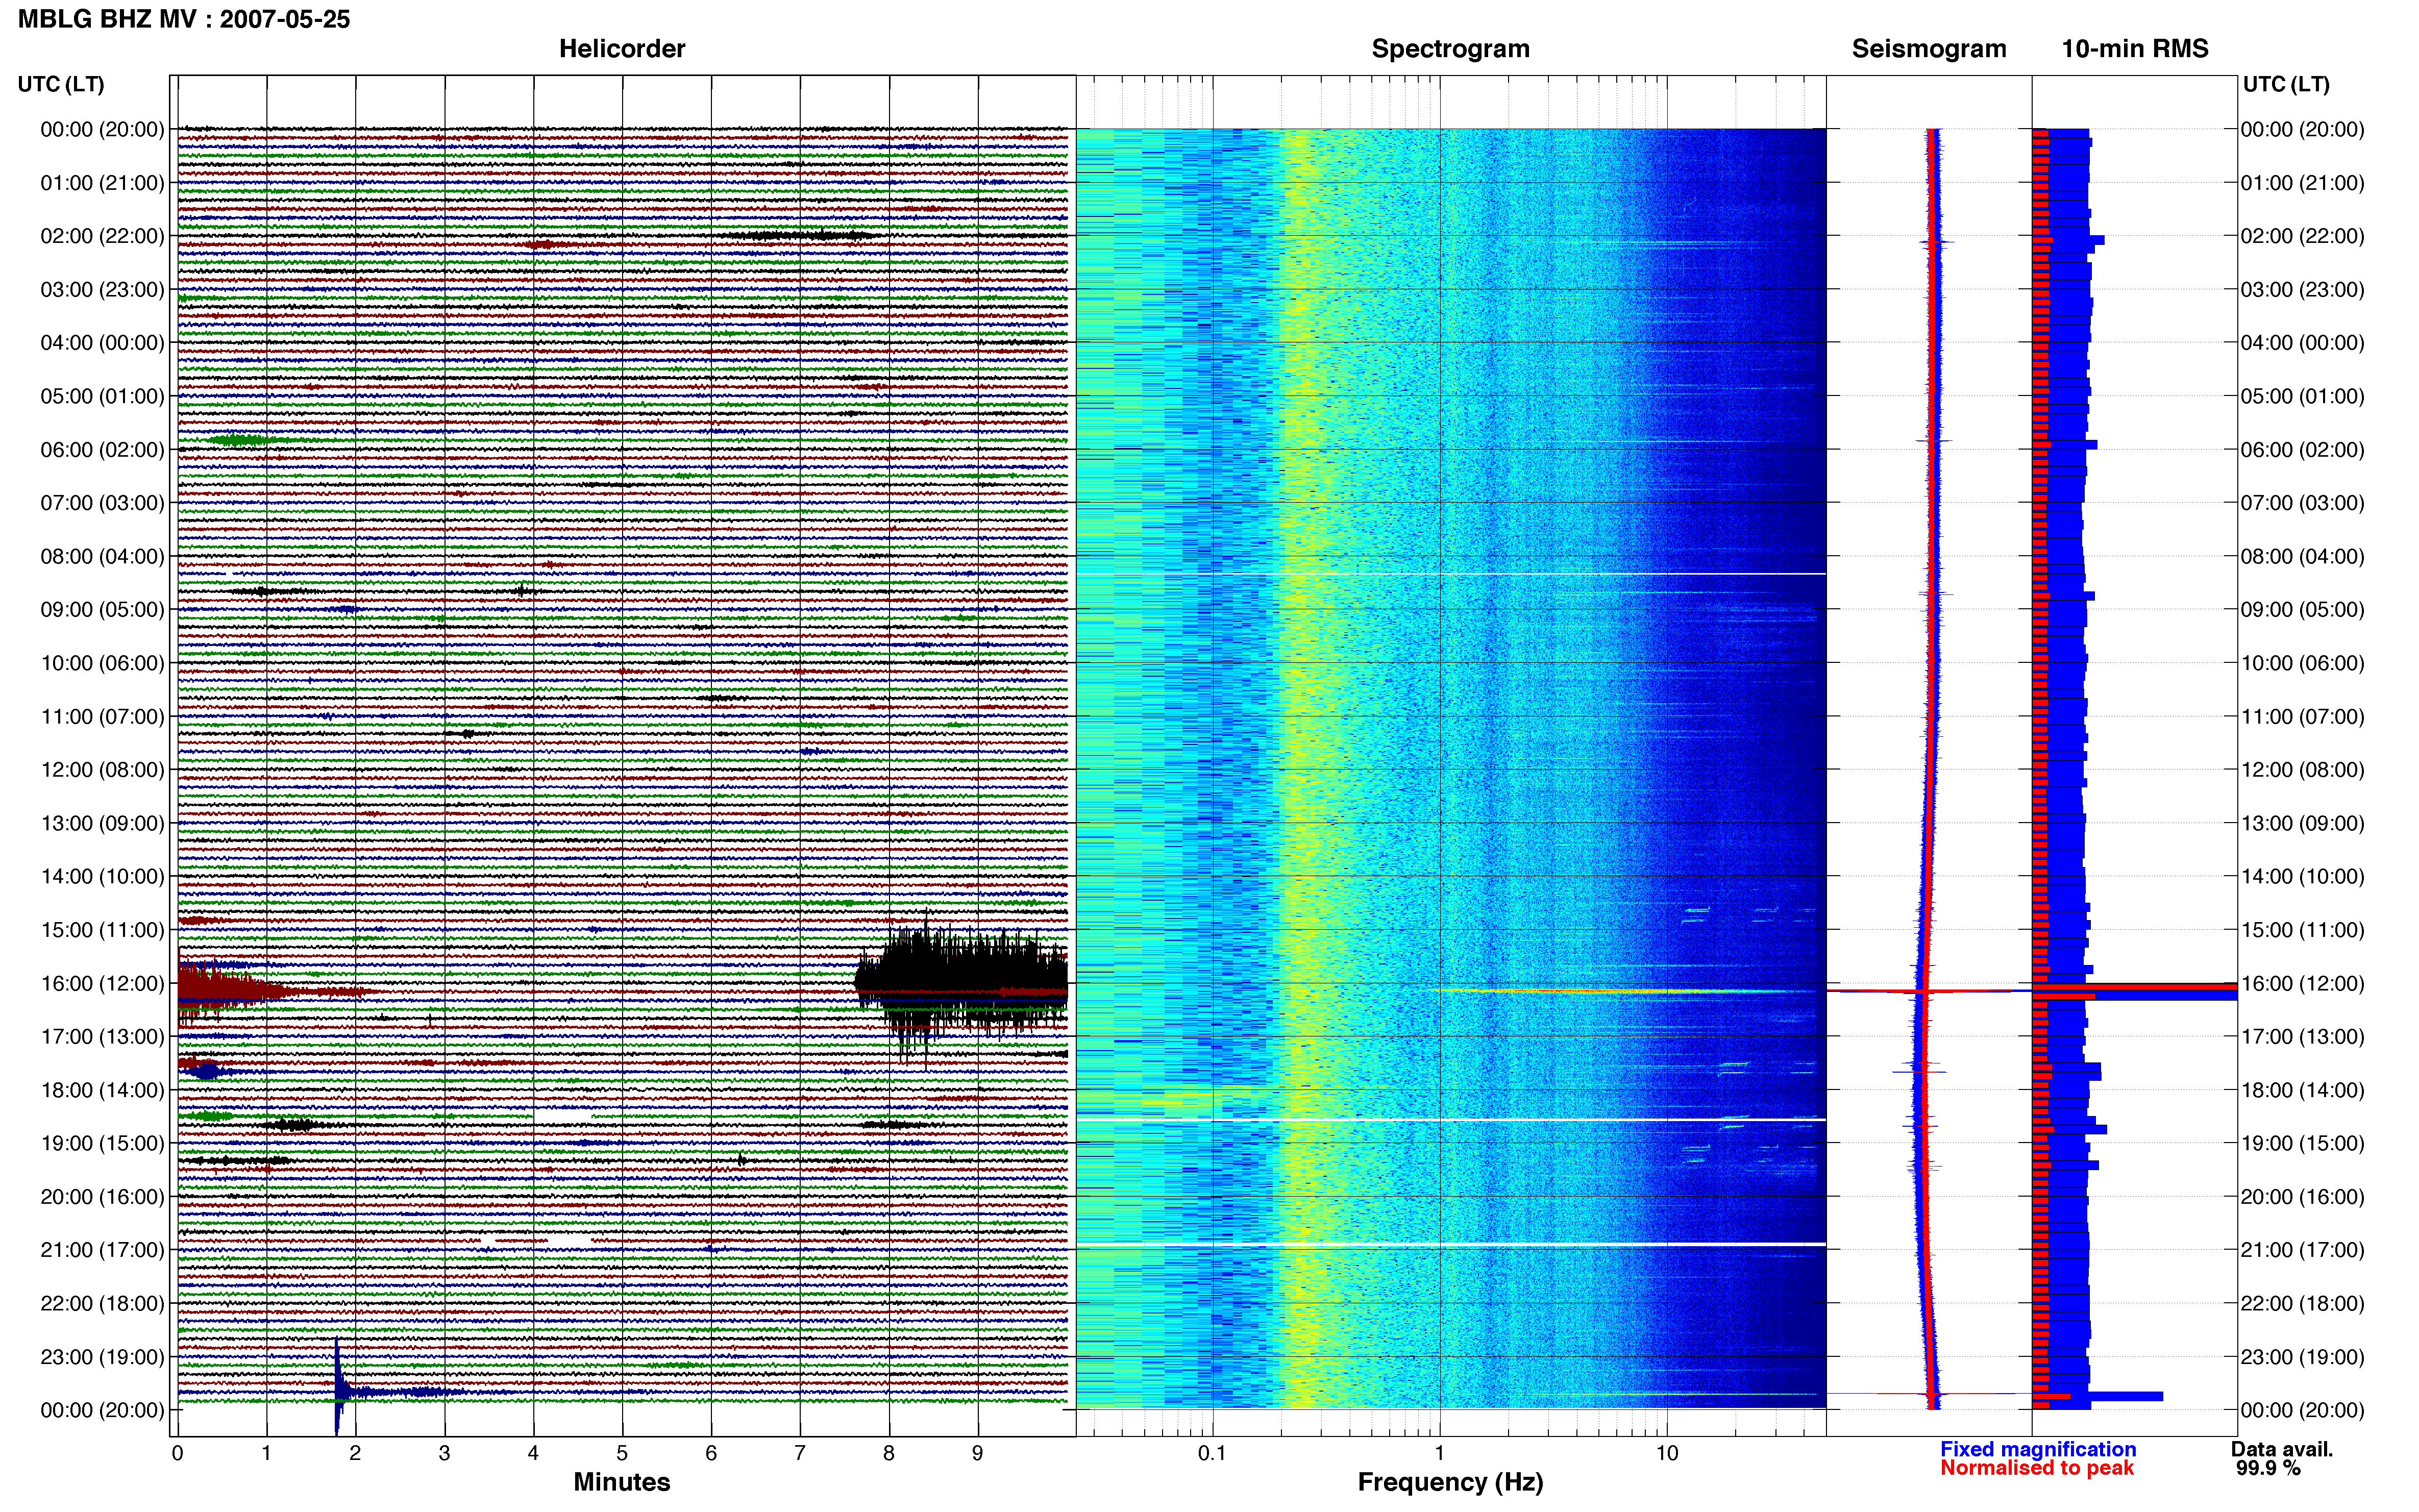Click the 'Frequency (Hz)' x-axis label

(x=1450, y=1482)
